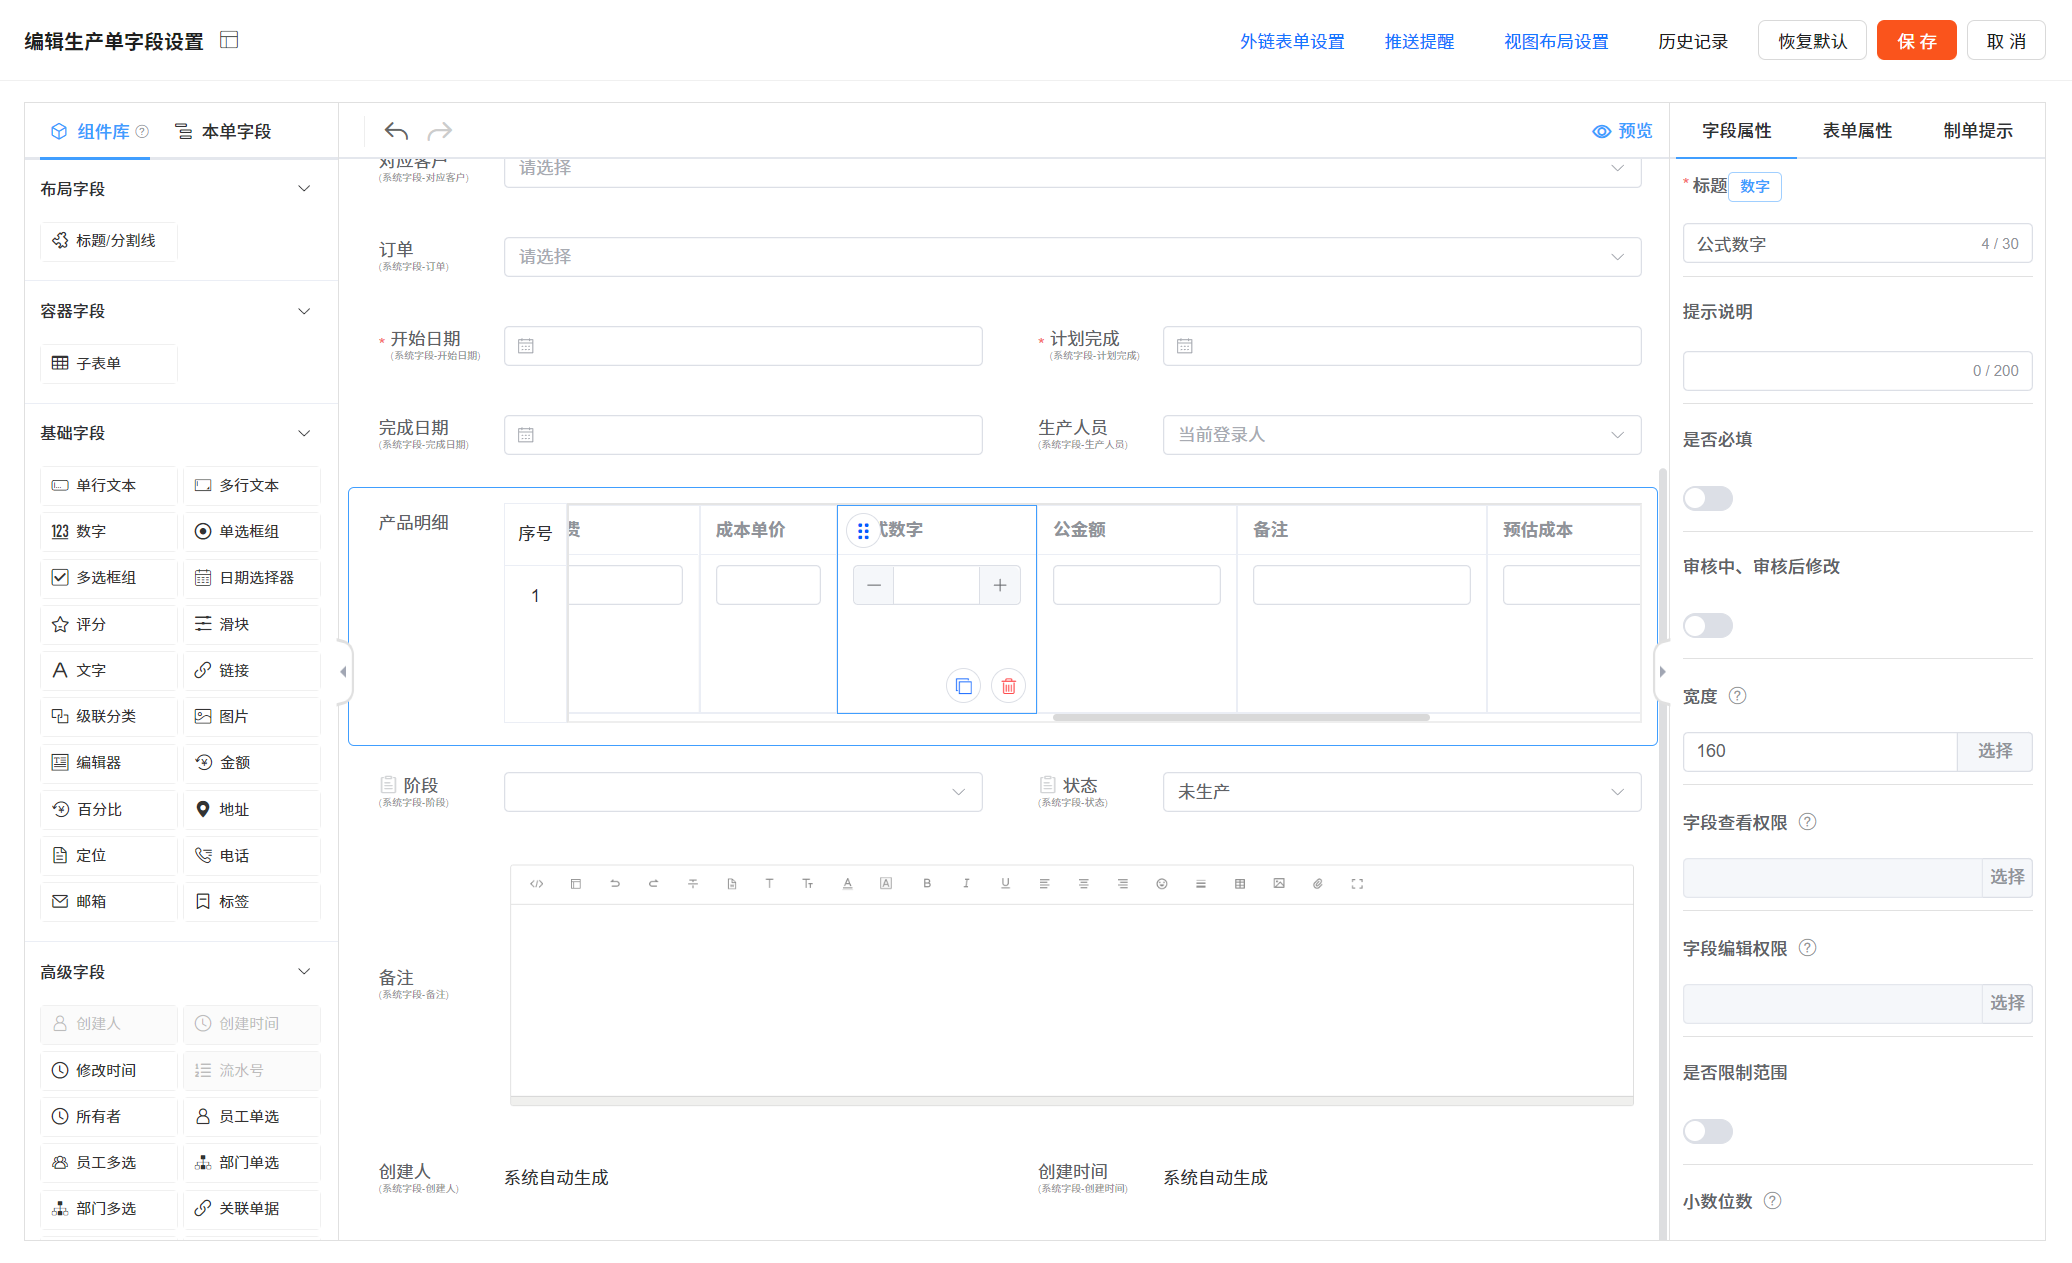Click the layout icon beside page title
Screen dimensions: 2072x1263
click(x=229, y=40)
